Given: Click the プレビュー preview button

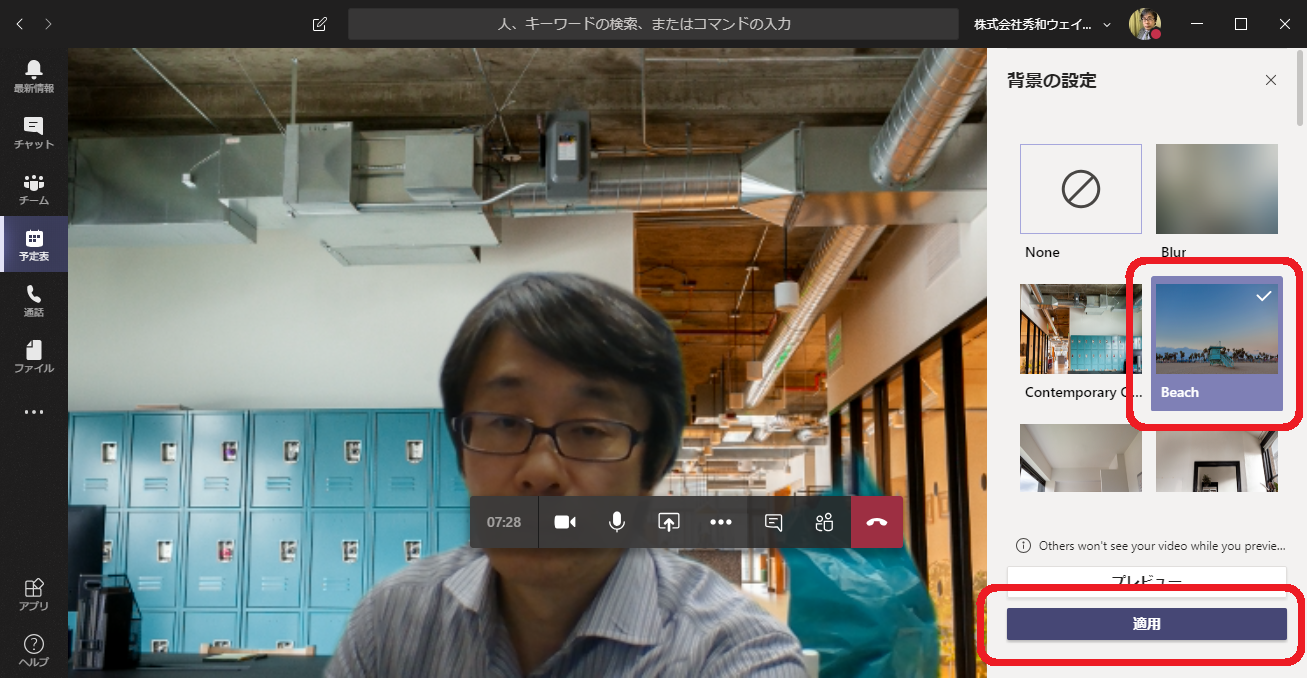Looking at the screenshot, I should (1146, 580).
